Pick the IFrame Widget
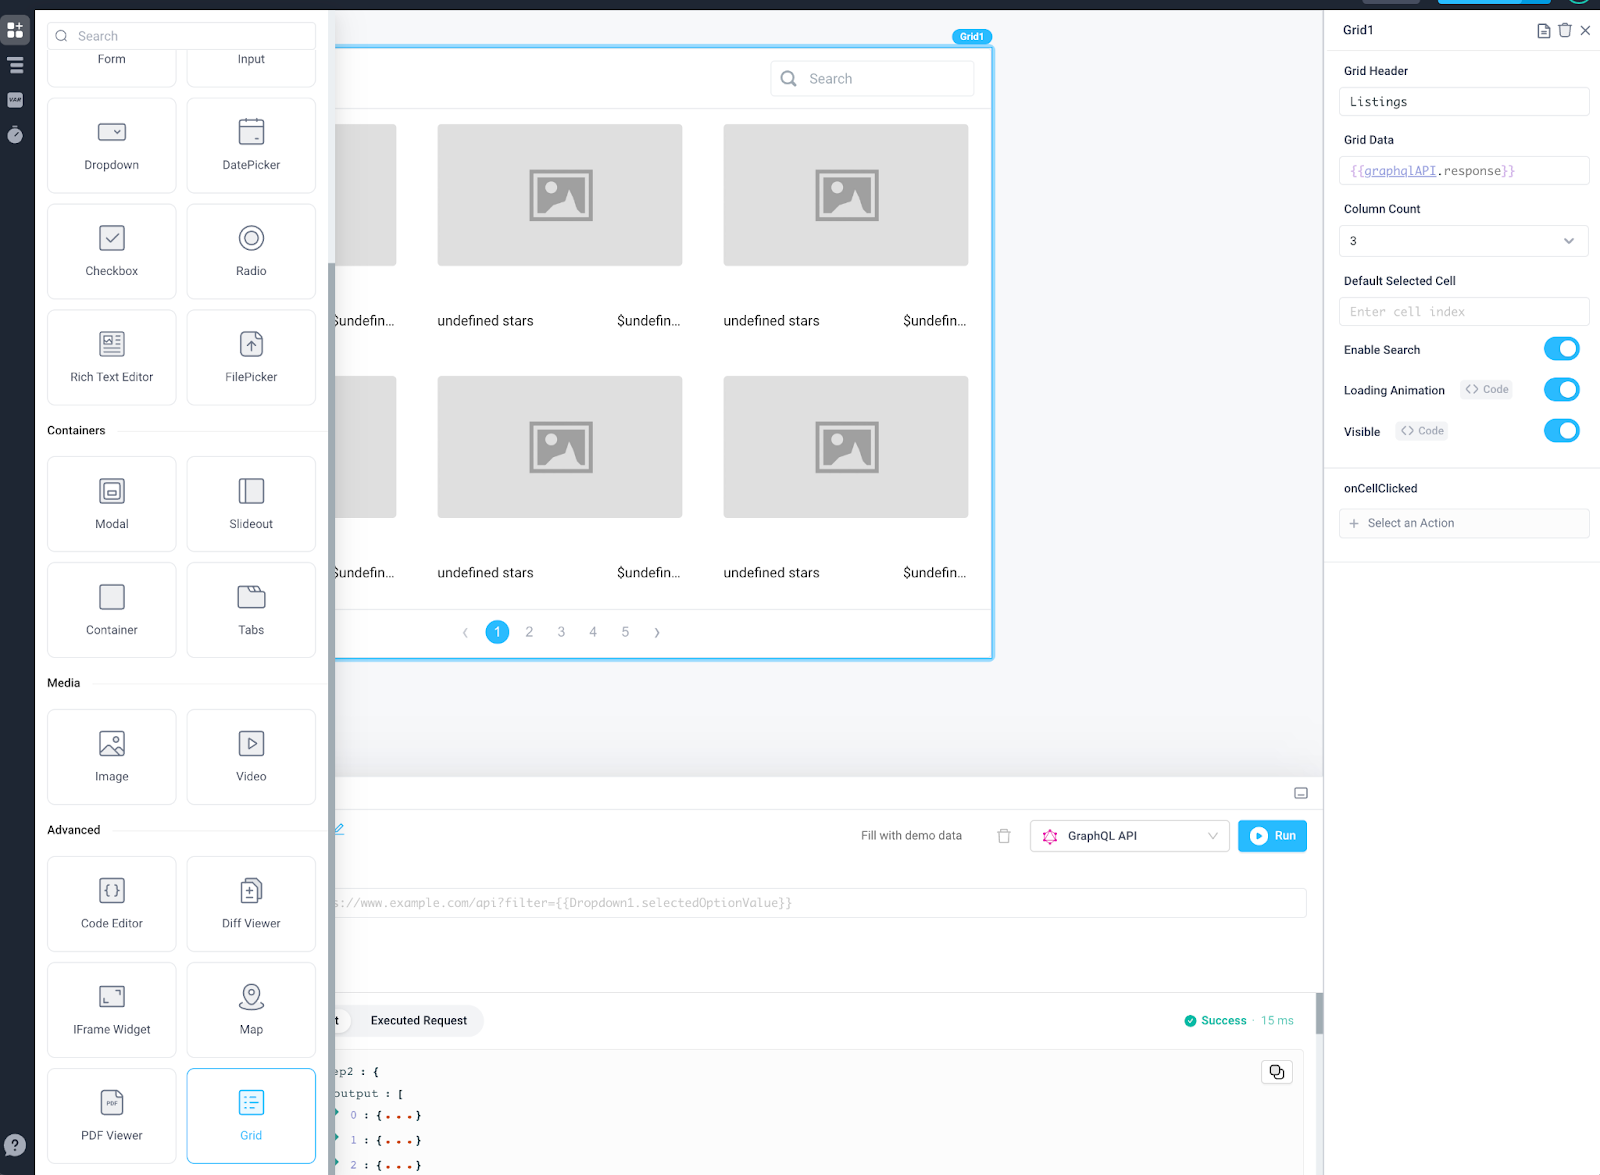Viewport: 1600px width, 1175px height. coord(111,1009)
